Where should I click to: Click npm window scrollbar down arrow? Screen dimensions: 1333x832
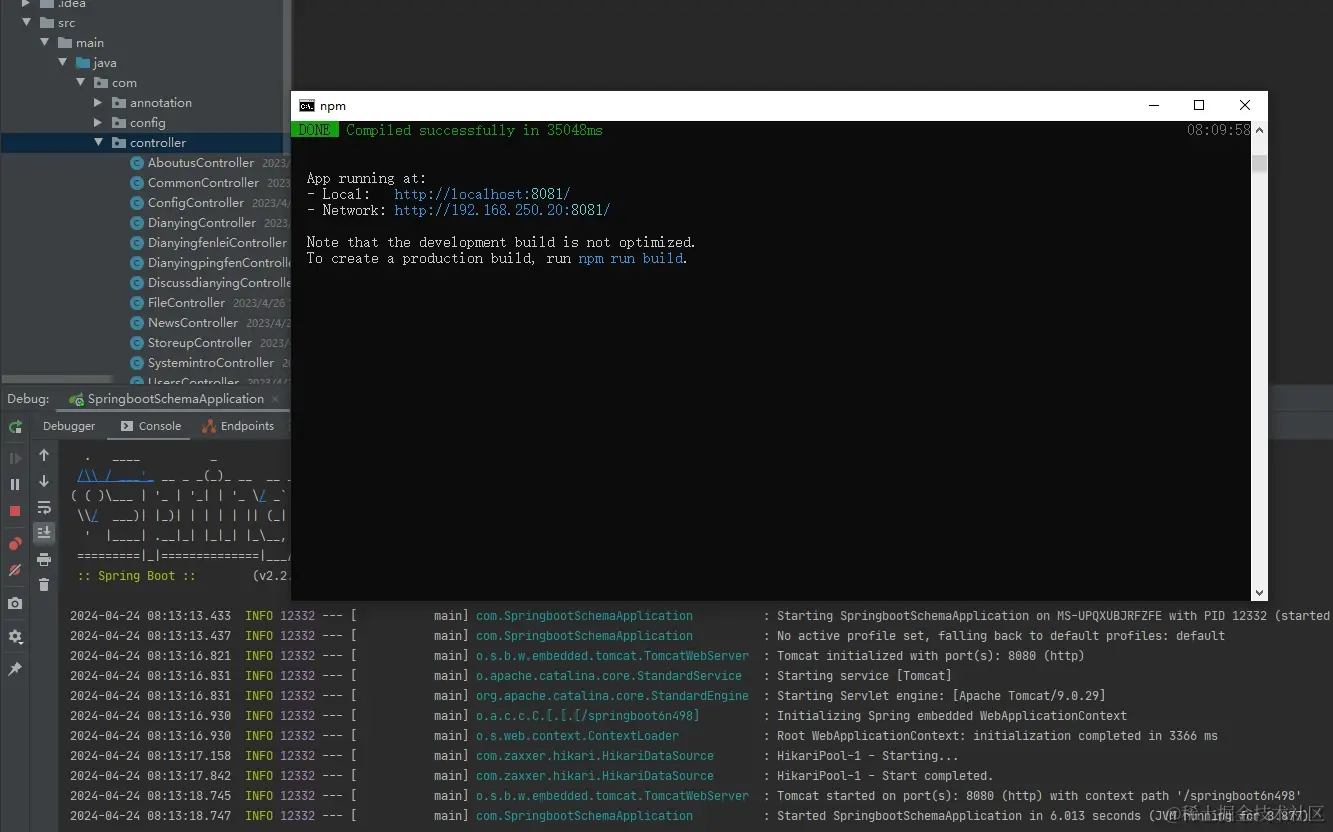point(1259,593)
